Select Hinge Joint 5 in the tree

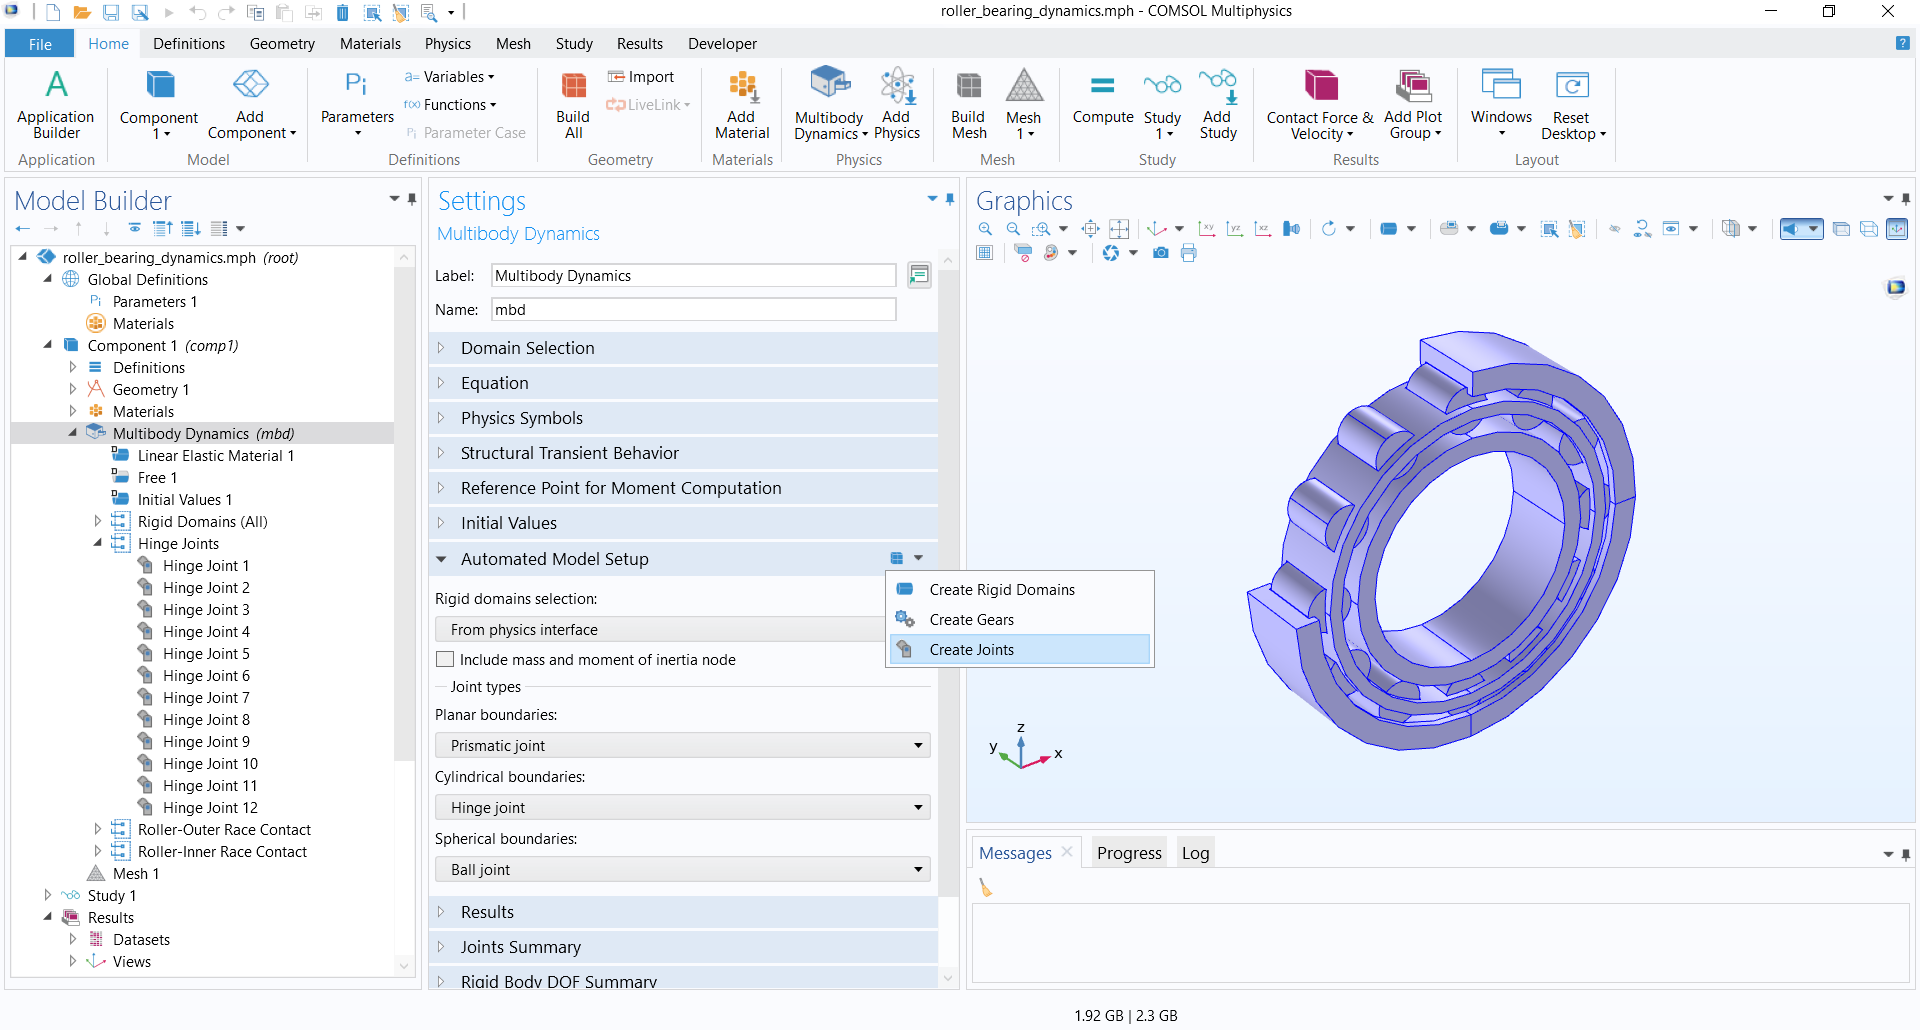tap(206, 654)
